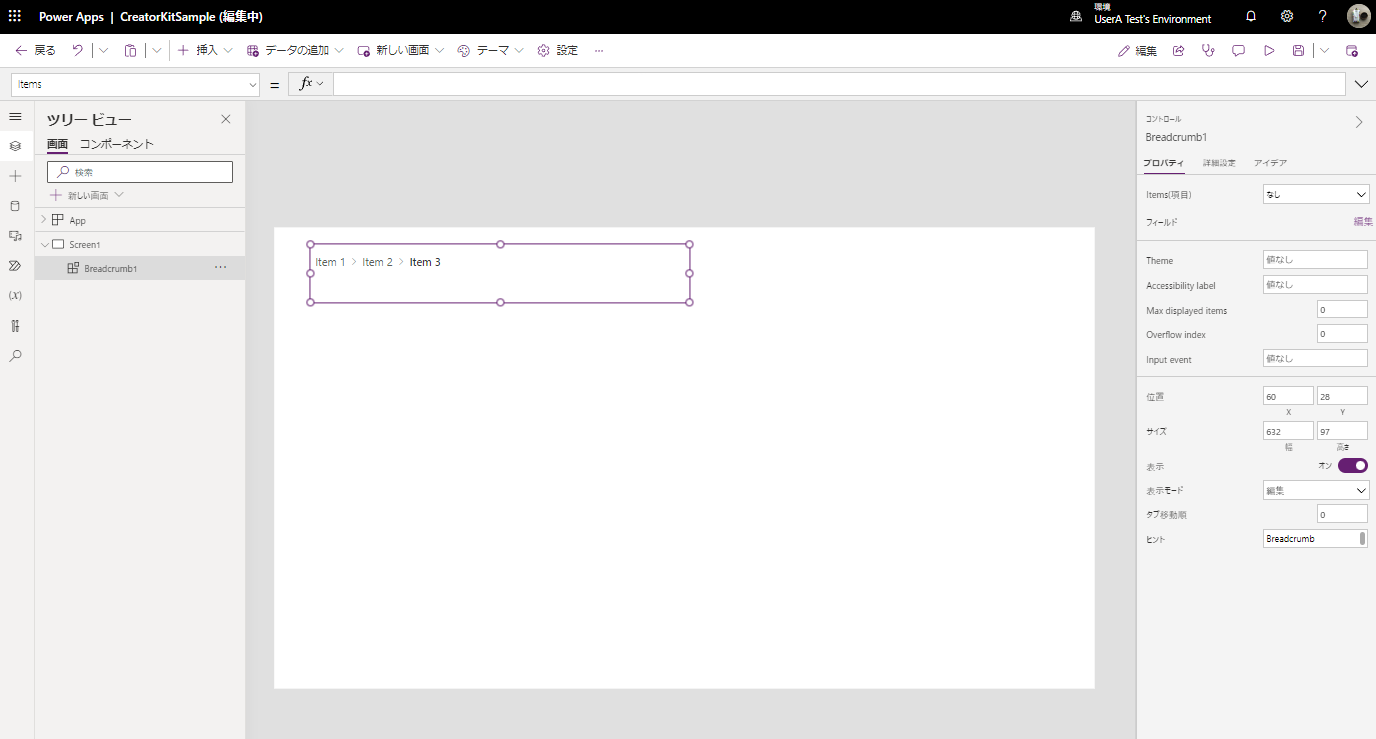Open the Power Automate panel
The width and height of the screenshot is (1376, 739).
15,266
